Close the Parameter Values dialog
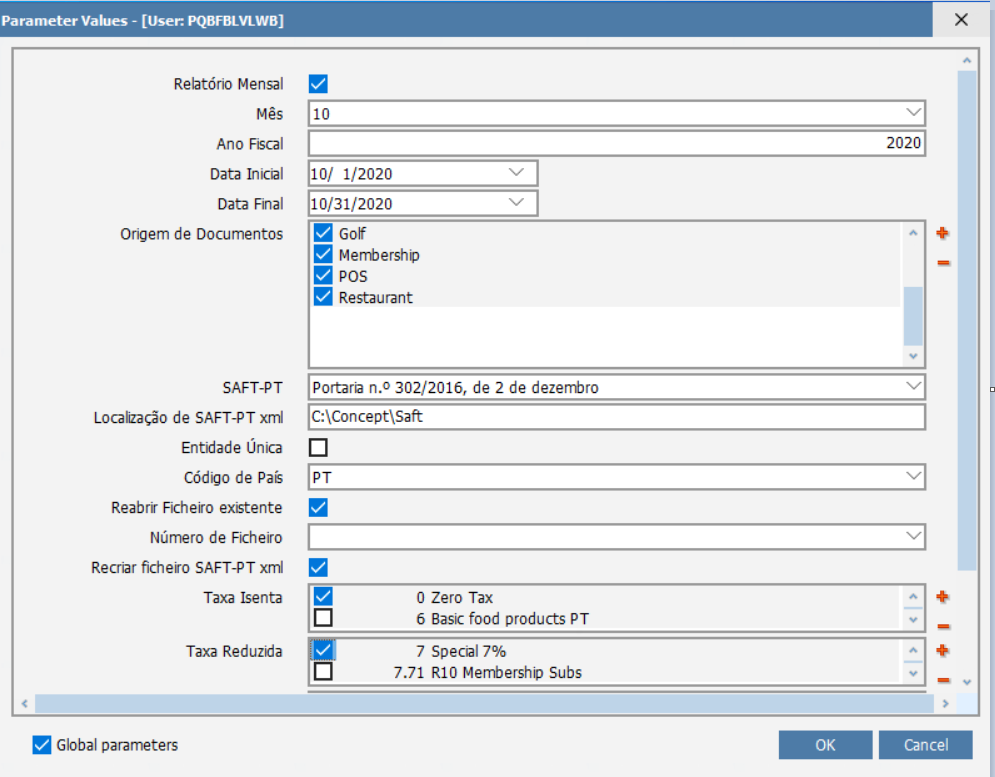 [x=961, y=20]
